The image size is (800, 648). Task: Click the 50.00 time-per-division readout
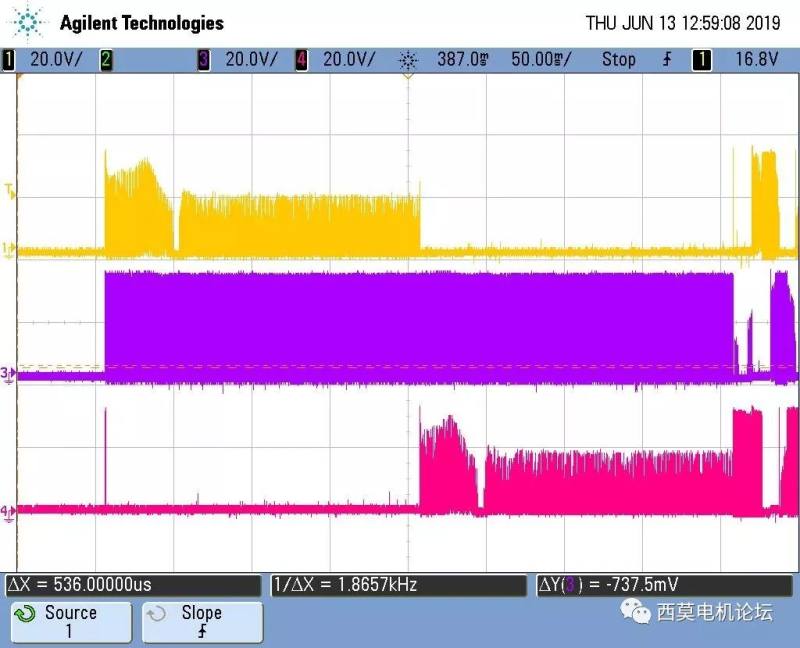(x=540, y=60)
